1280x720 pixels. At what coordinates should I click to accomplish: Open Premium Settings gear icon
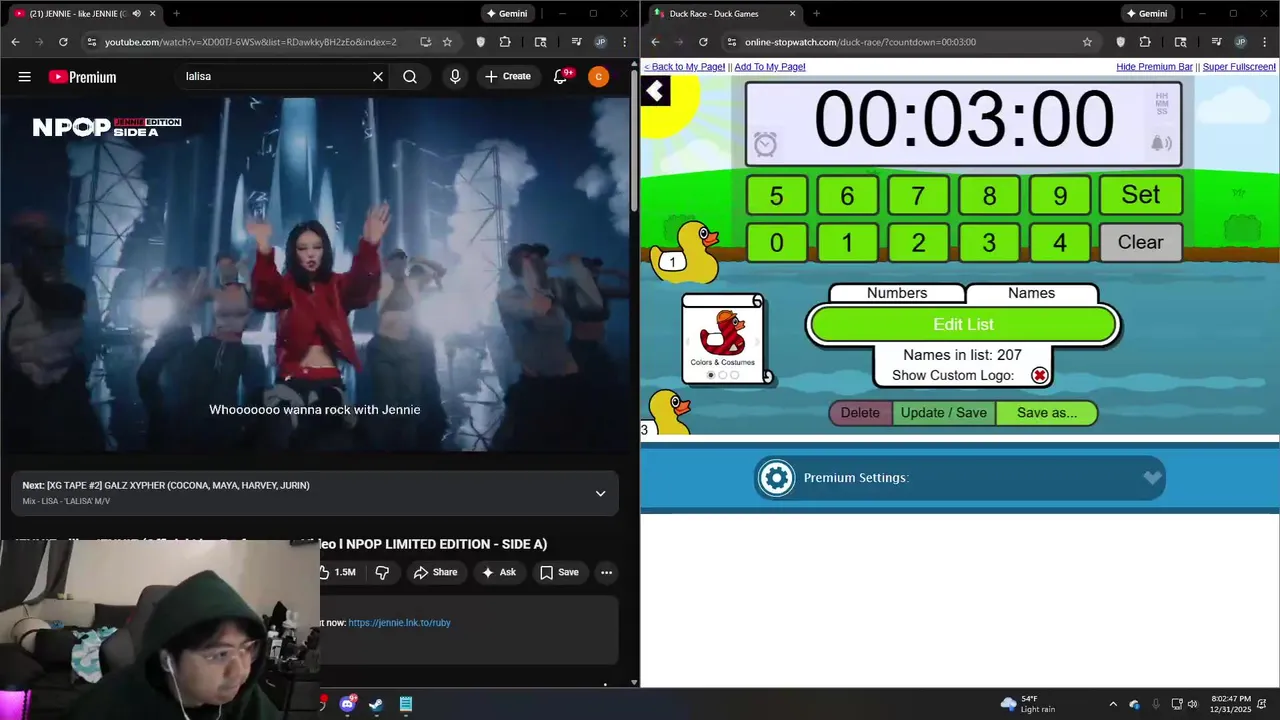click(x=776, y=478)
